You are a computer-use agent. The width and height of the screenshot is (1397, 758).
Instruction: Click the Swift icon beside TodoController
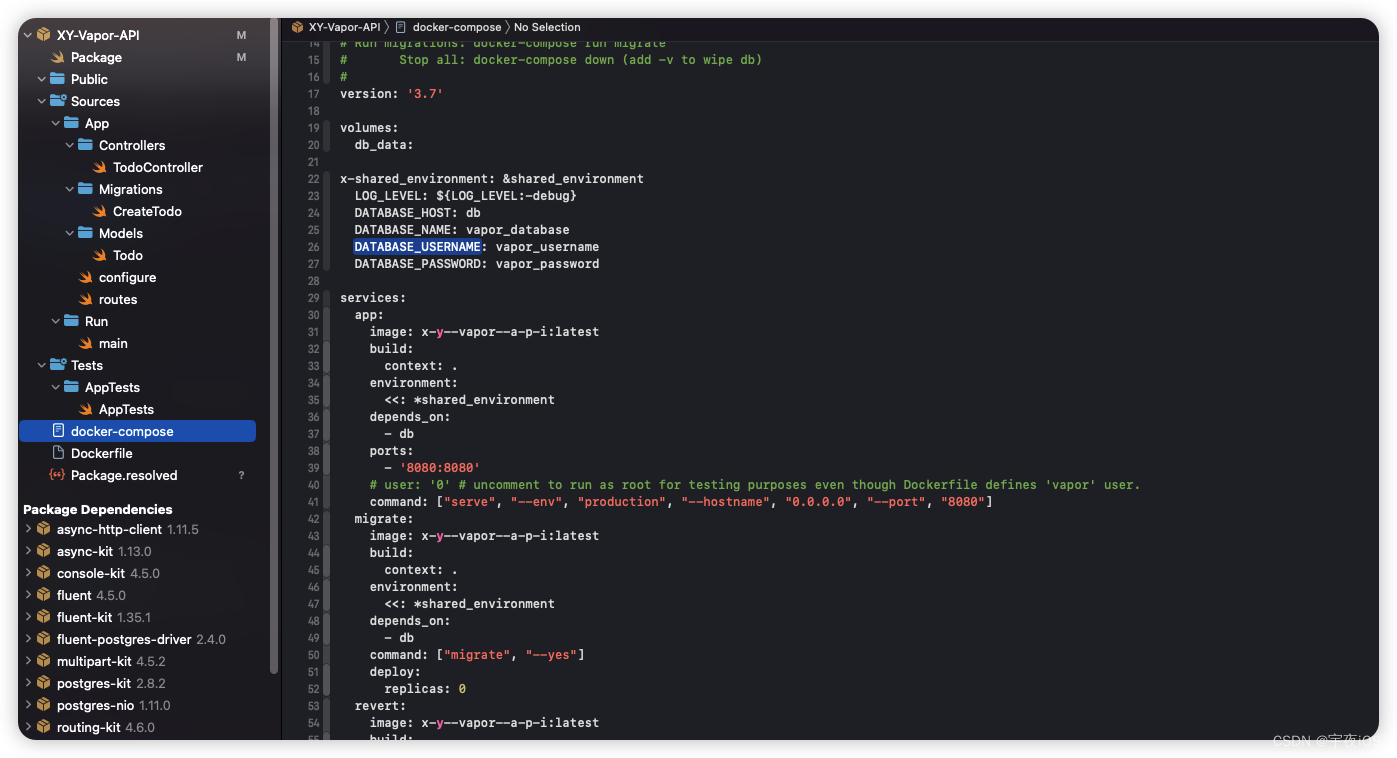click(x=100, y=167)
